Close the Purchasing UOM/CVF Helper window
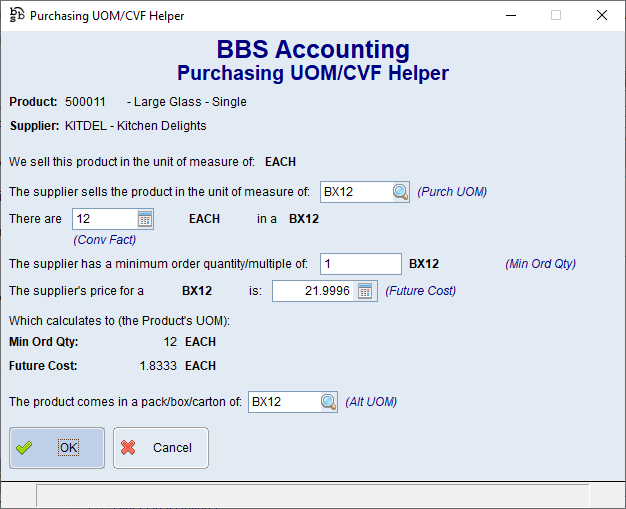The image size is (626, 509). tap(601, 16)
